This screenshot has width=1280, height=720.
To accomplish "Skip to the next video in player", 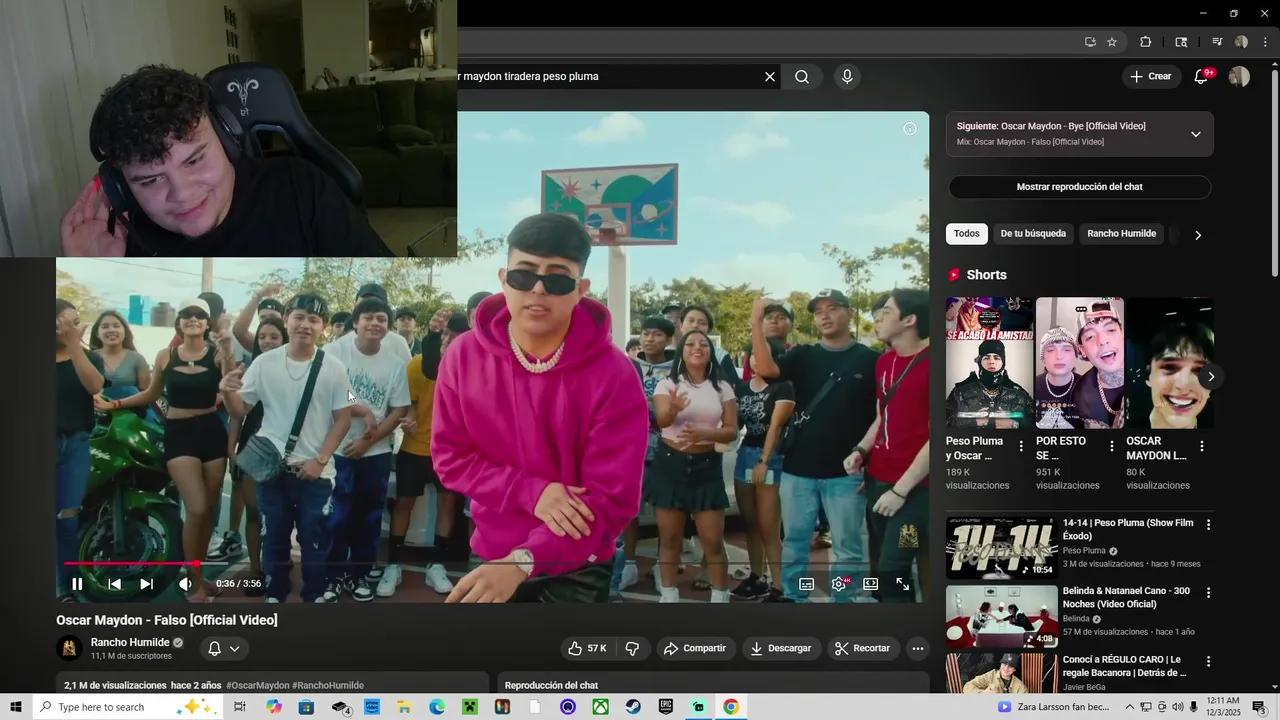I will click(x=146, y=584).
